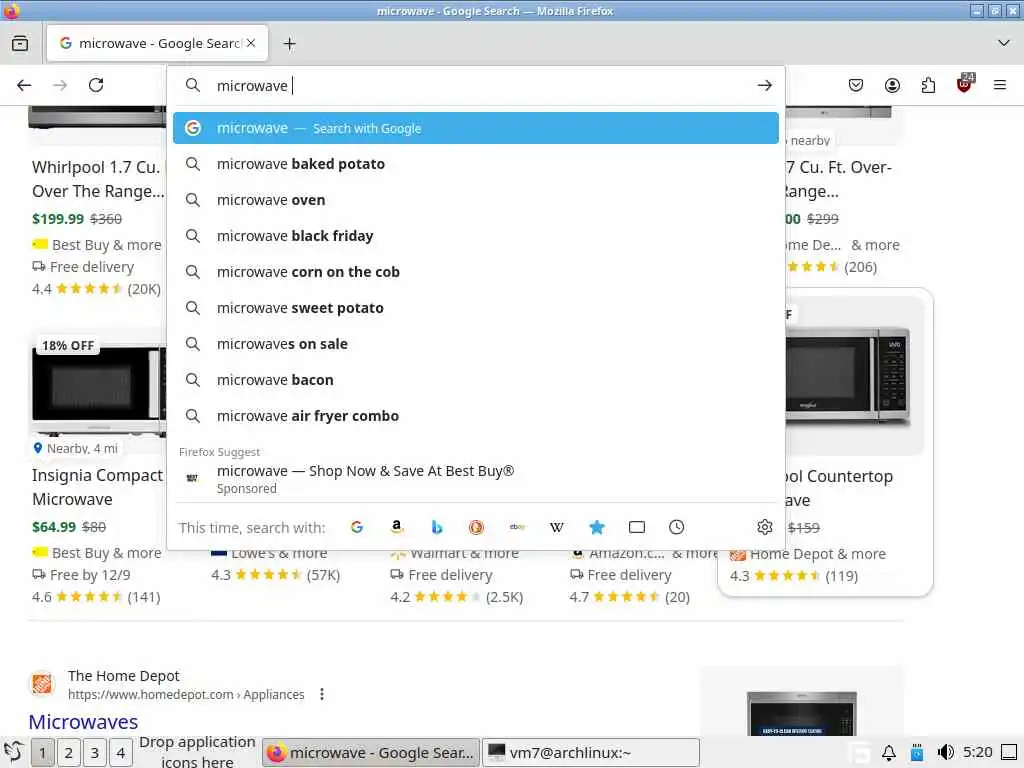Open notifications bell in system tray
This screenshot has width=1024, height=768.
click(x=889, y=753)
